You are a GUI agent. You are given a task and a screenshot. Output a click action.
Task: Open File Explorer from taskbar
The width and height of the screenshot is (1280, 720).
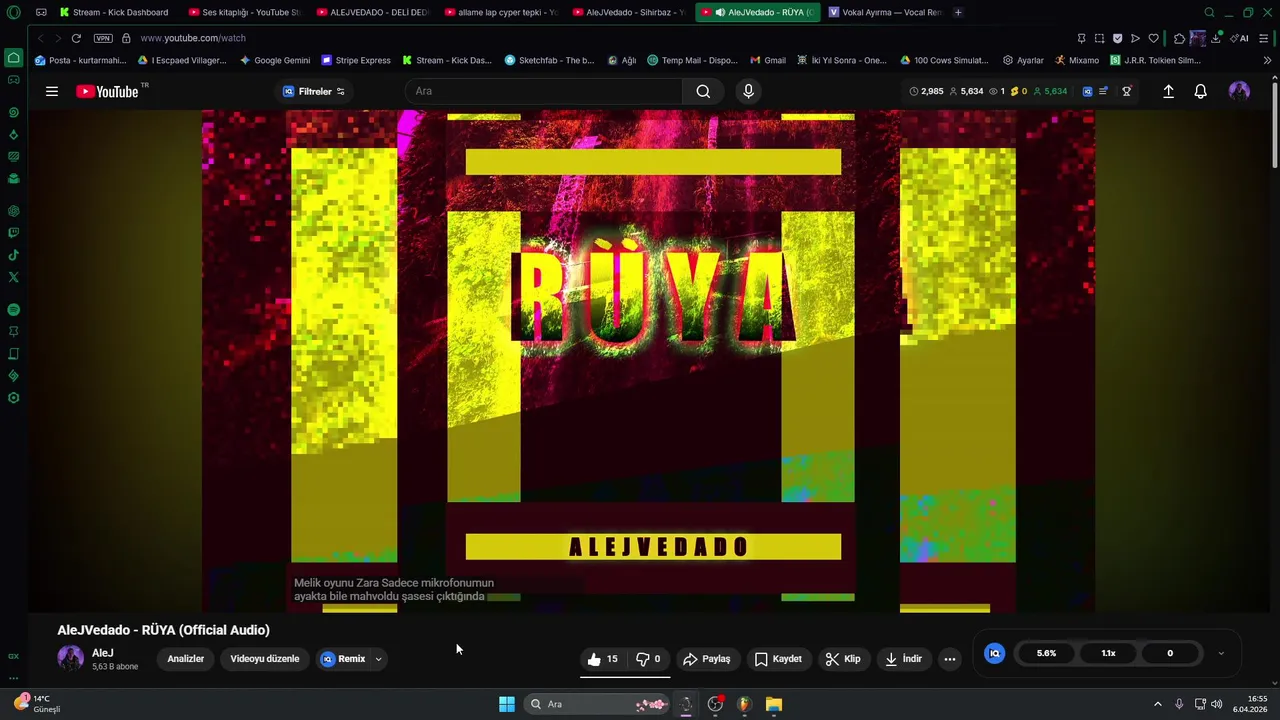tap(774, 704)
